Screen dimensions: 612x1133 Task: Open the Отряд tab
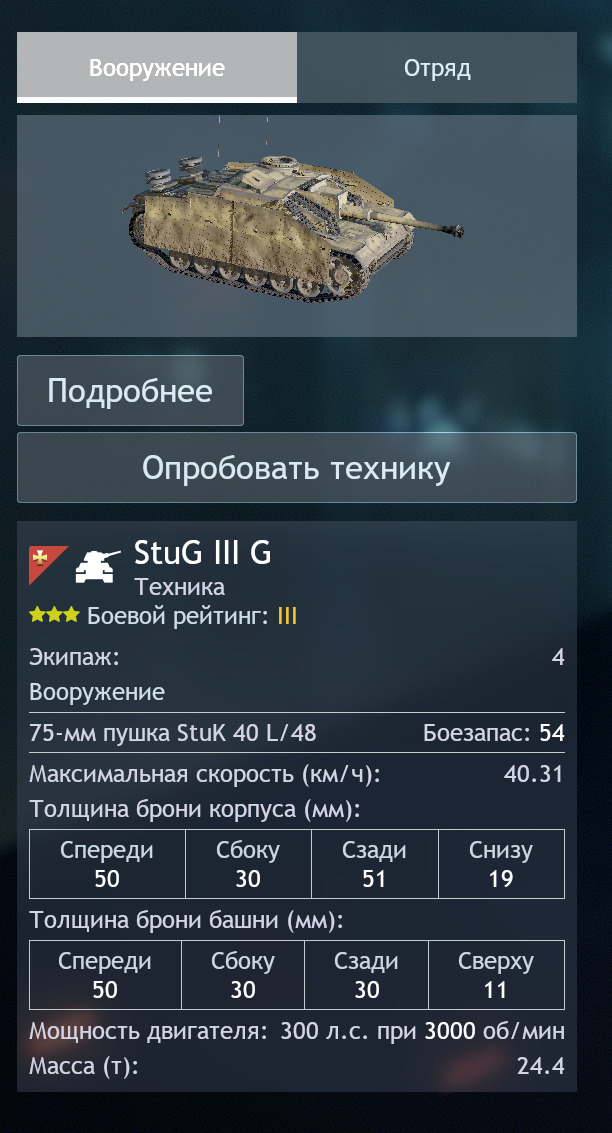pos(437,67)
